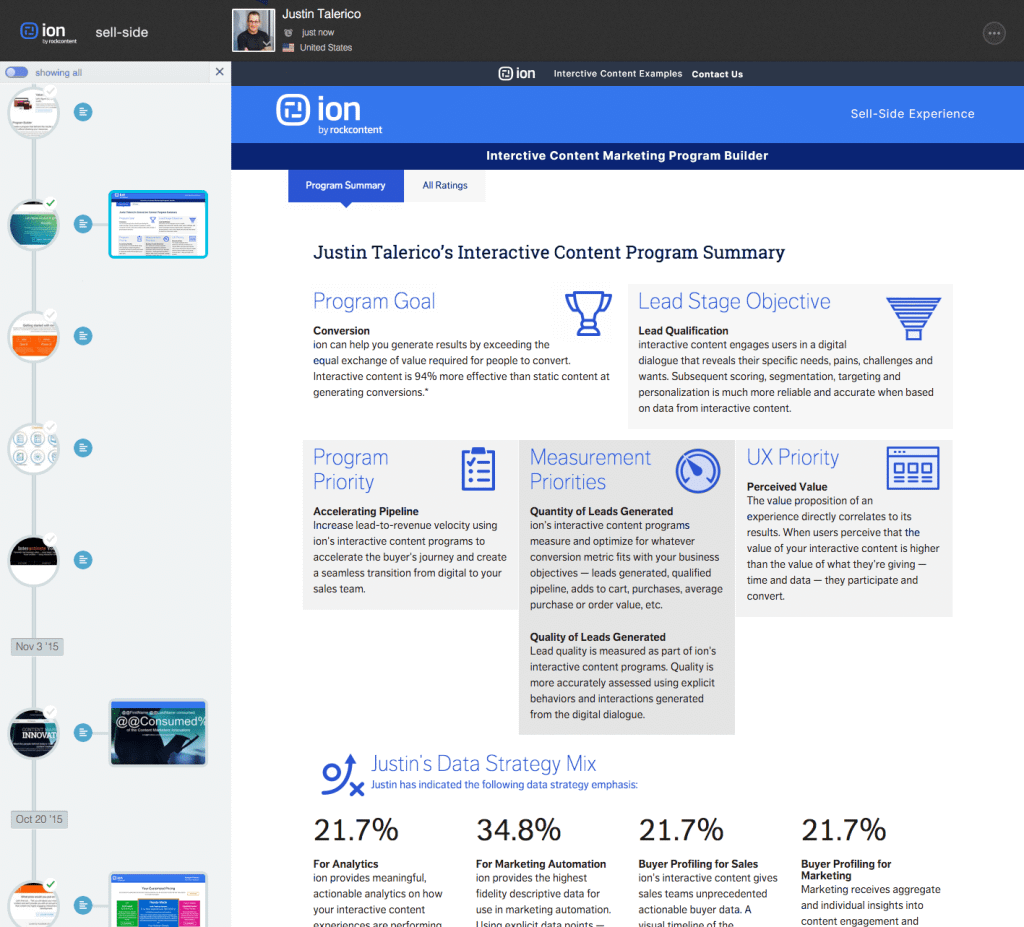Click the Lead Stage Objective funnel icon

click(x=913, y=318)
